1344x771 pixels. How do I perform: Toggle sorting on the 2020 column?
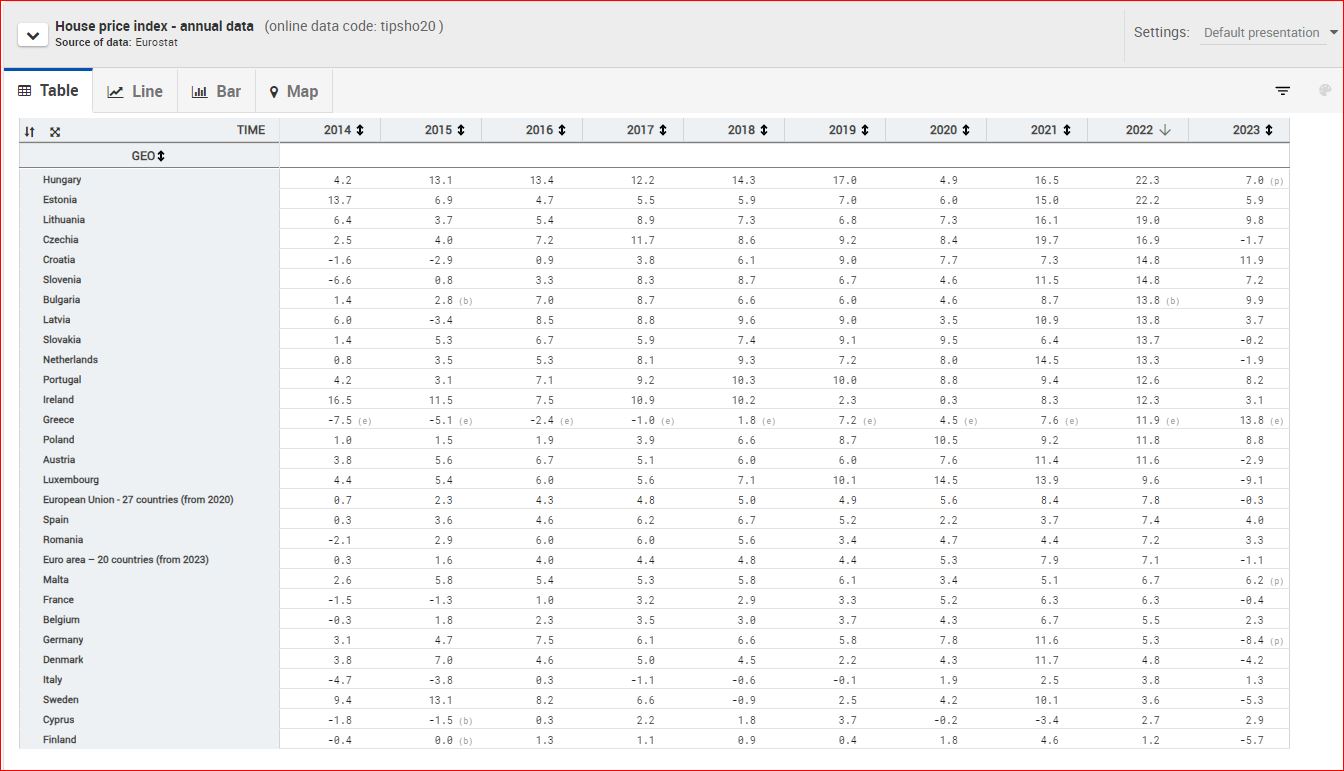(965, 130)
